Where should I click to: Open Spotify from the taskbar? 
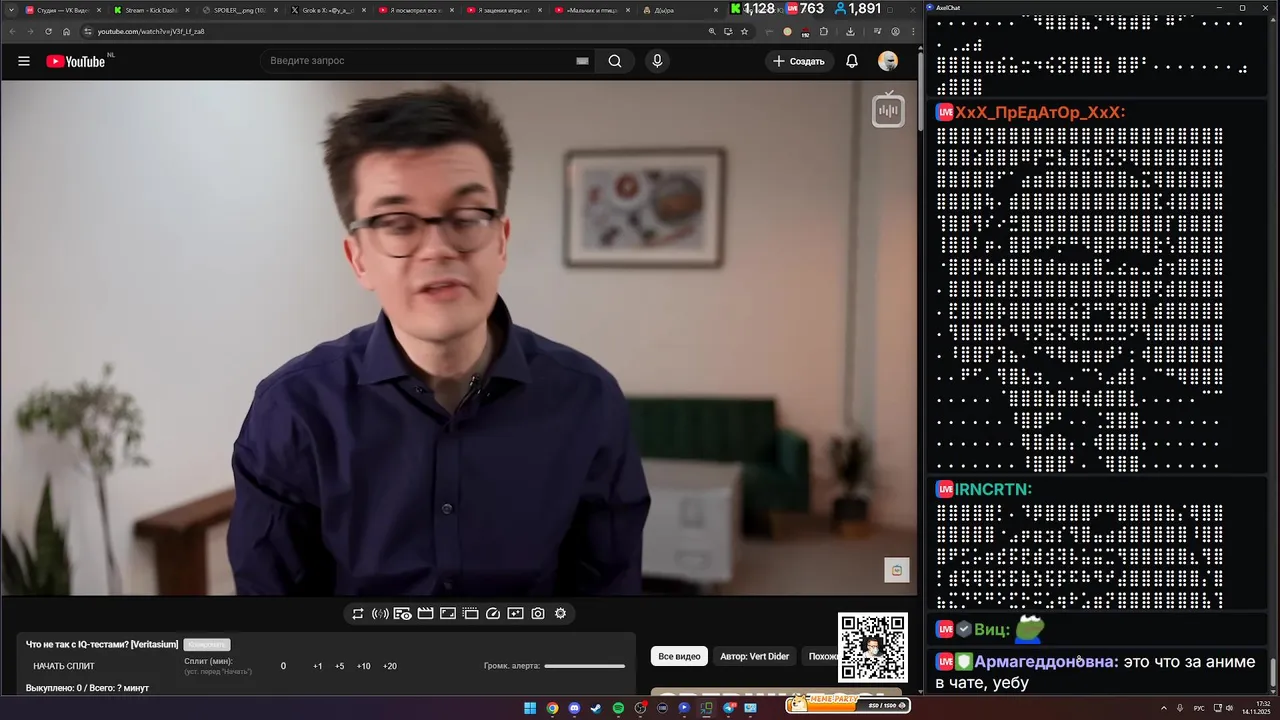618,708
